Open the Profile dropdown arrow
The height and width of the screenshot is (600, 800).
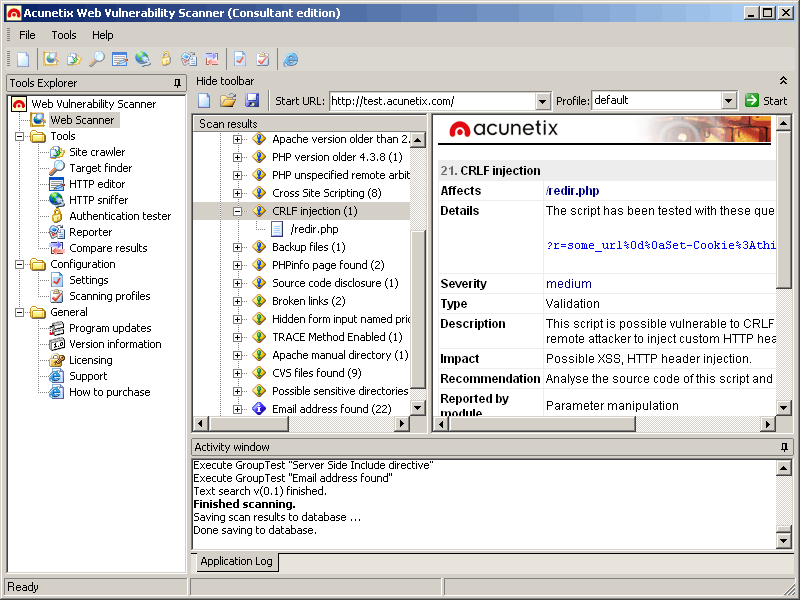729,101
